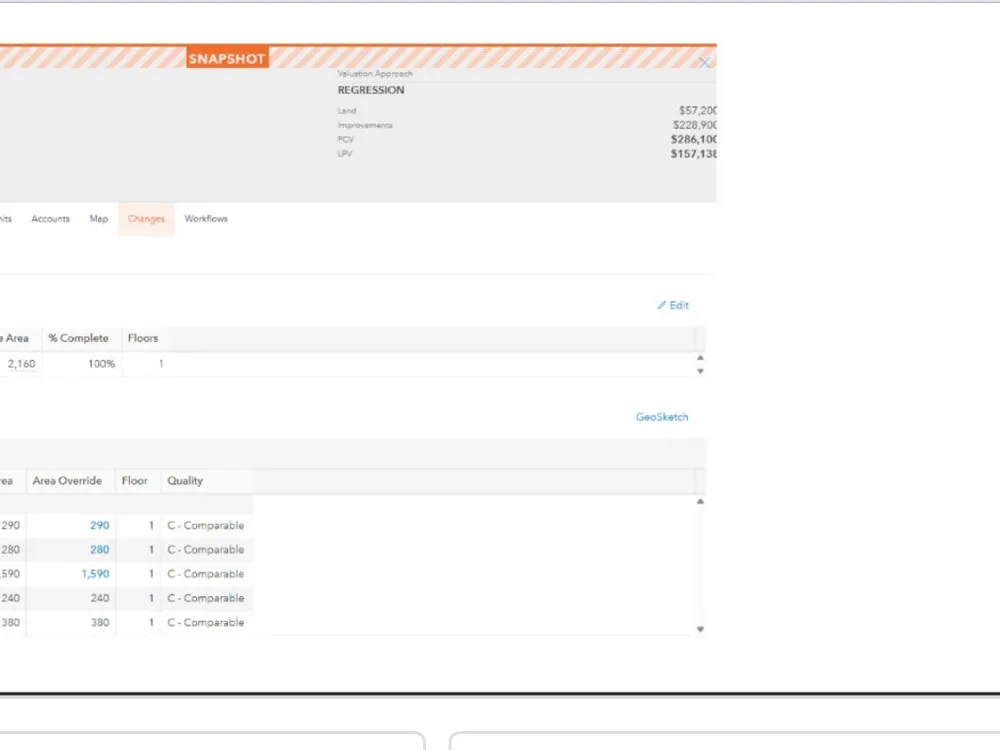Click the blue 290 area override value

(x=99, y=525)
